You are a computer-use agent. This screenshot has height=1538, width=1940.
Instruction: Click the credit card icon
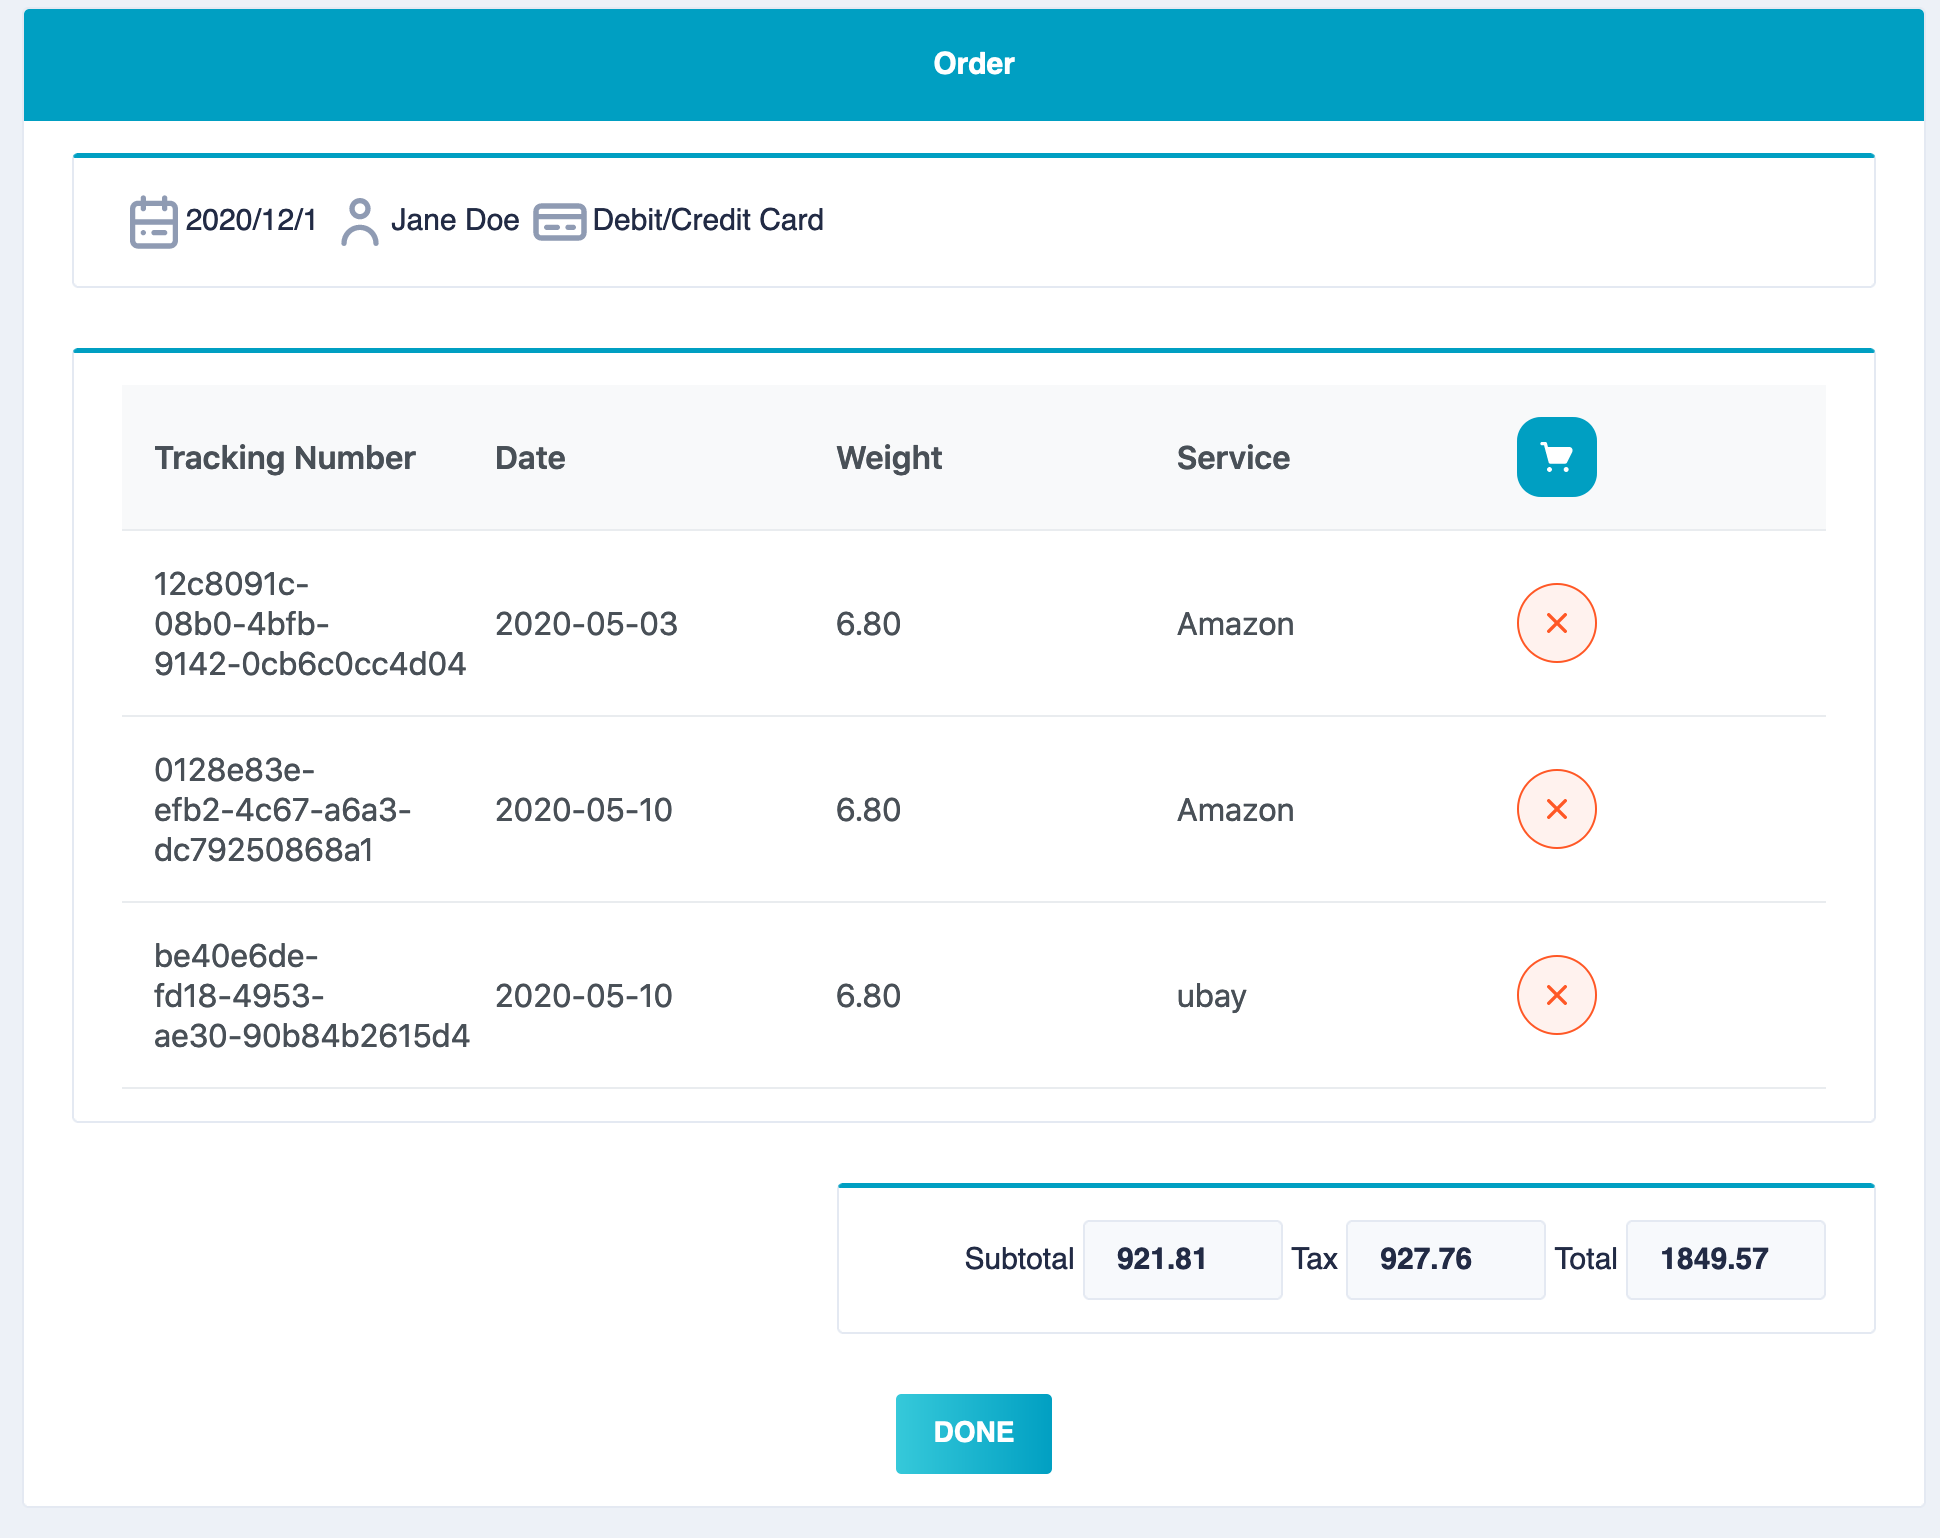[559, 221]
